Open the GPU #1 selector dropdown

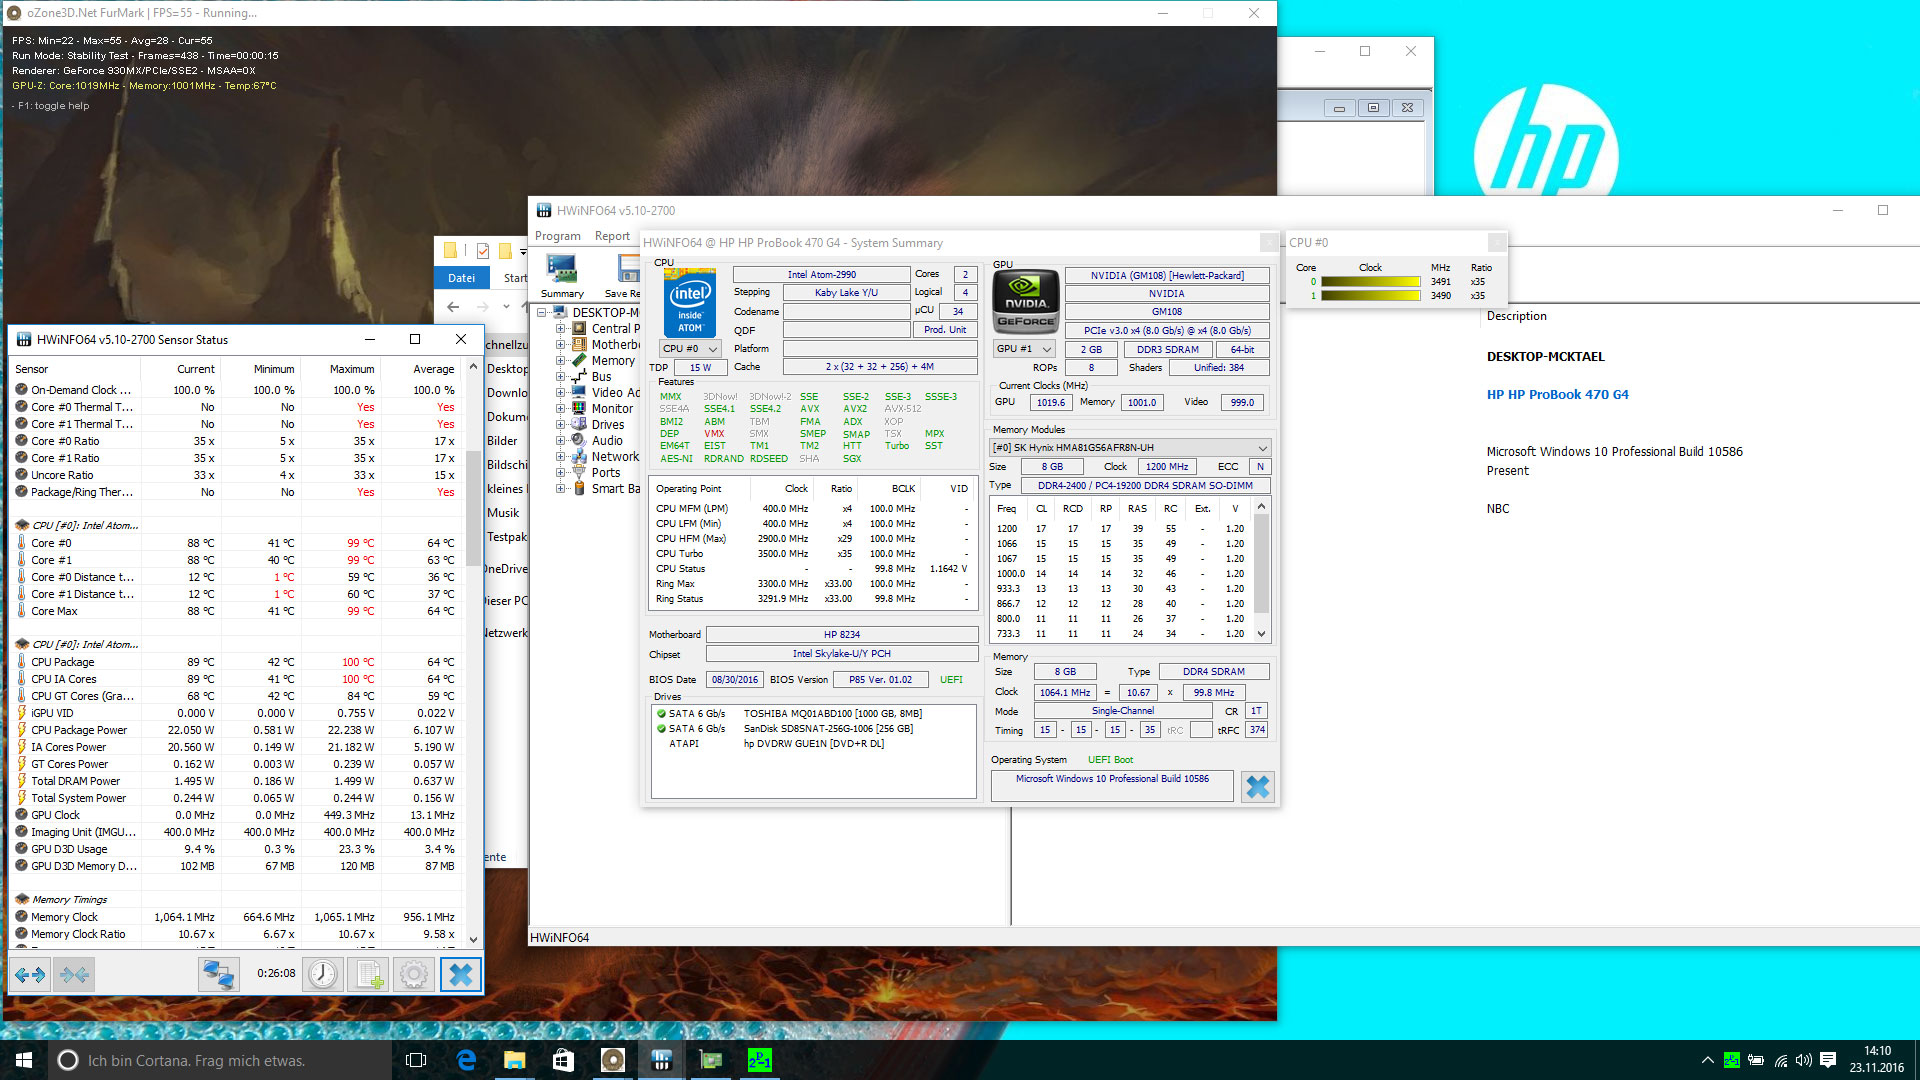pos(1025,349)
